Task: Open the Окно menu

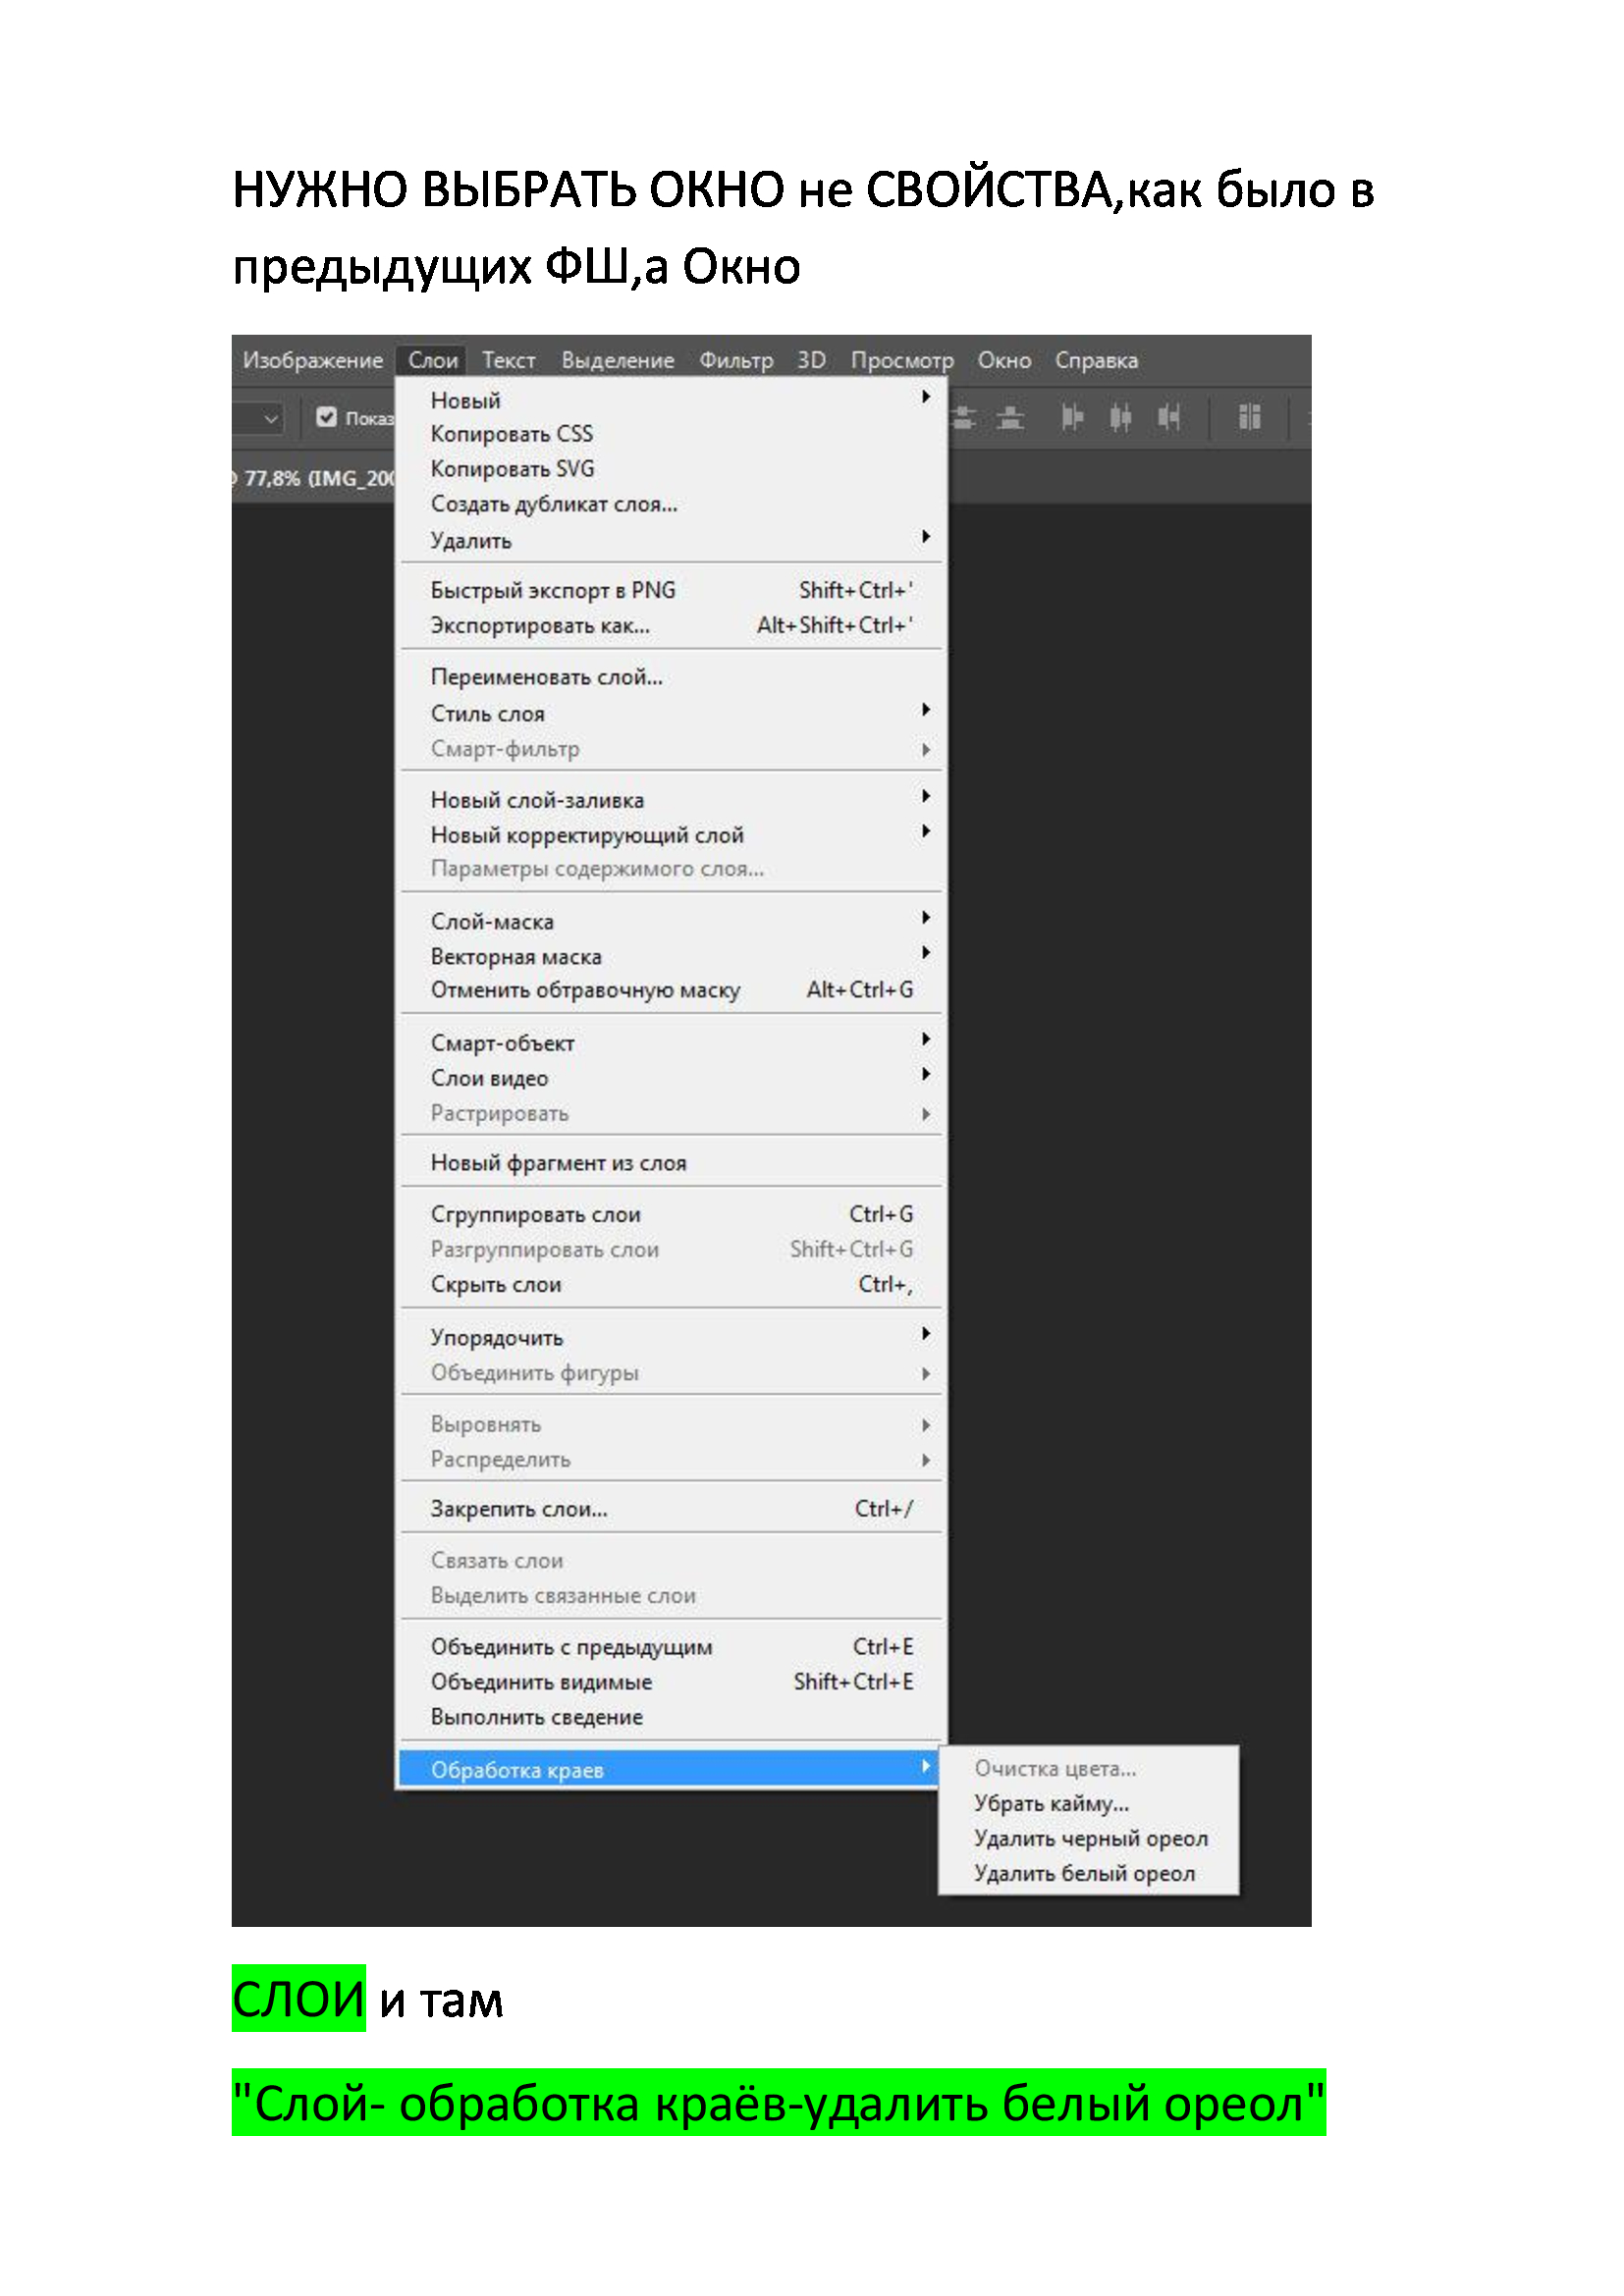Action: pyautogui.click(x=1004, y=360)
